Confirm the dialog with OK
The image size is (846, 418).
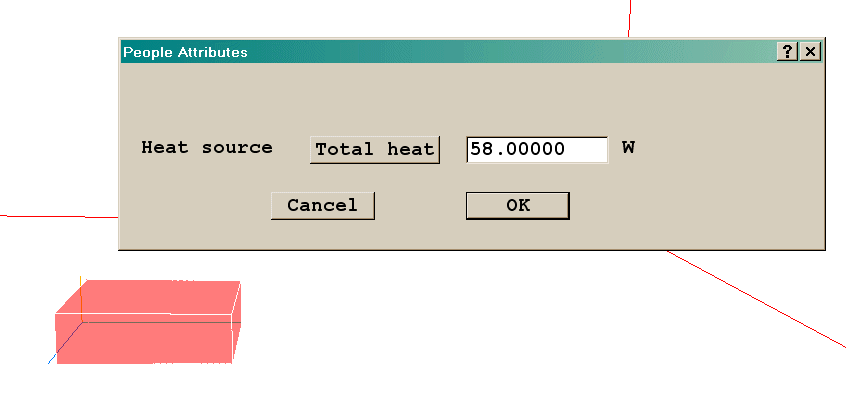coord(517,205)
